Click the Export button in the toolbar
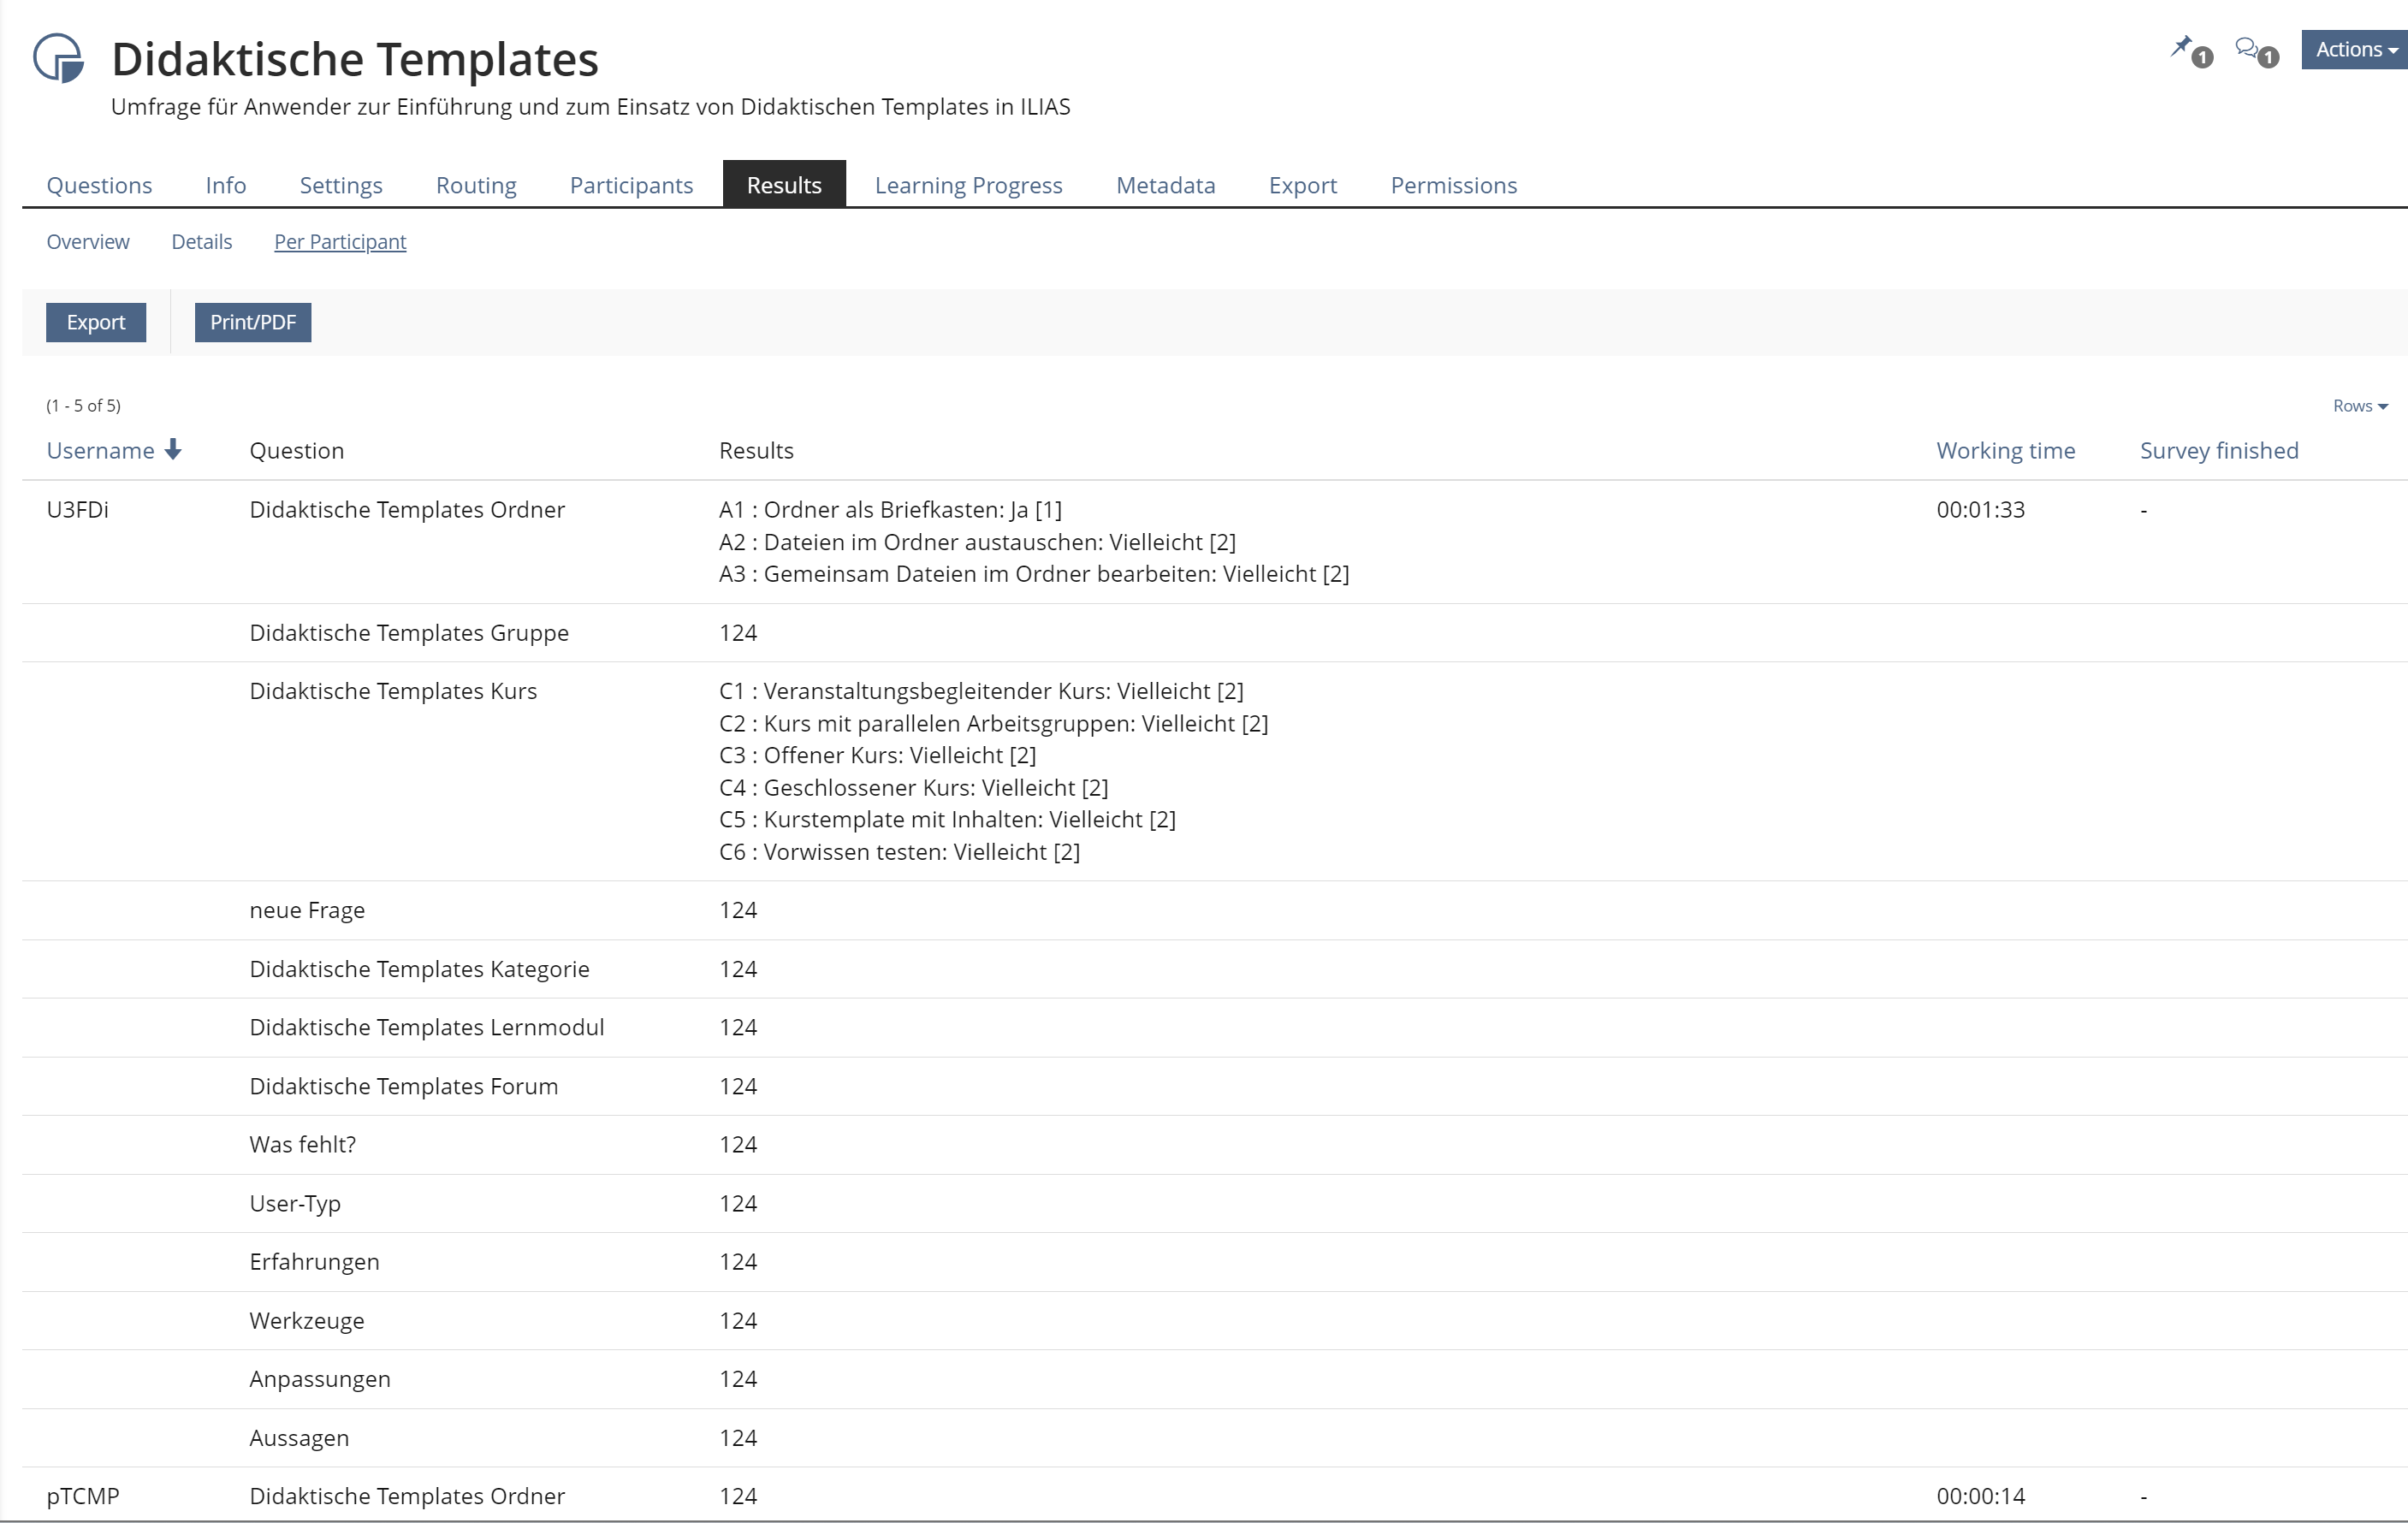2408x1523 pixels. (x=96, y=322)
